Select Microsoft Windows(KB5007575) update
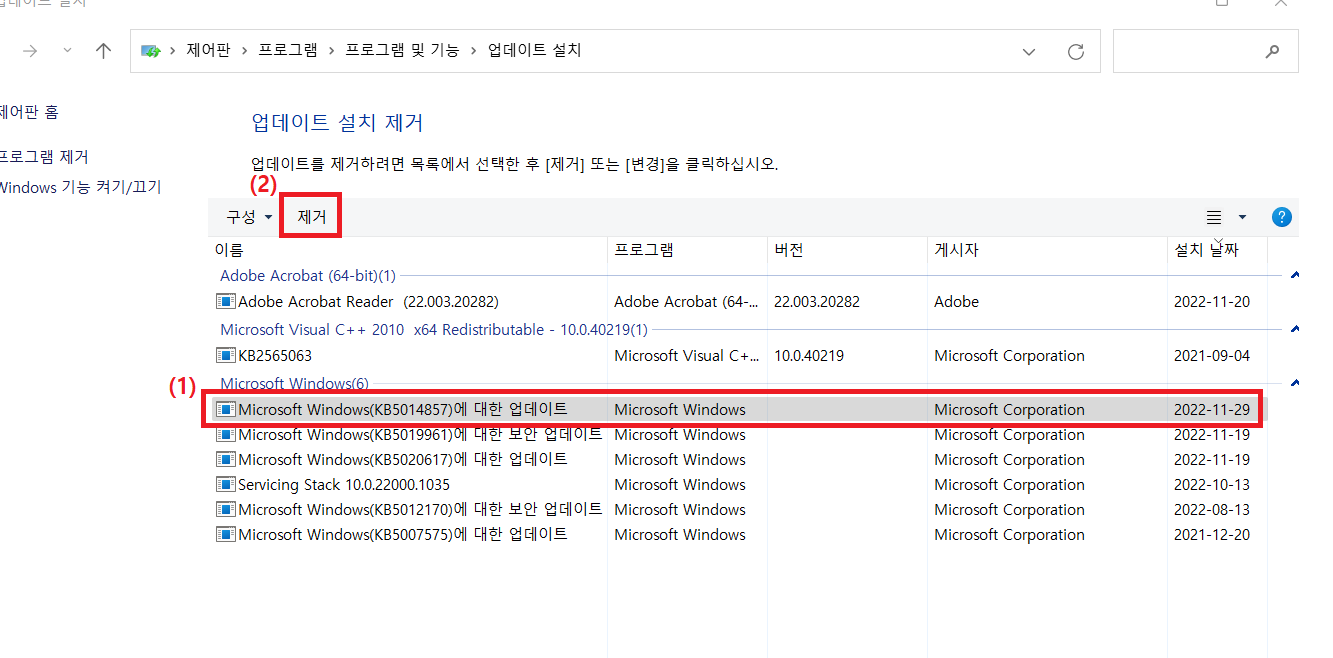Image resolution: width=1333 pixels, height=658 pixels. tap(737, 535)
